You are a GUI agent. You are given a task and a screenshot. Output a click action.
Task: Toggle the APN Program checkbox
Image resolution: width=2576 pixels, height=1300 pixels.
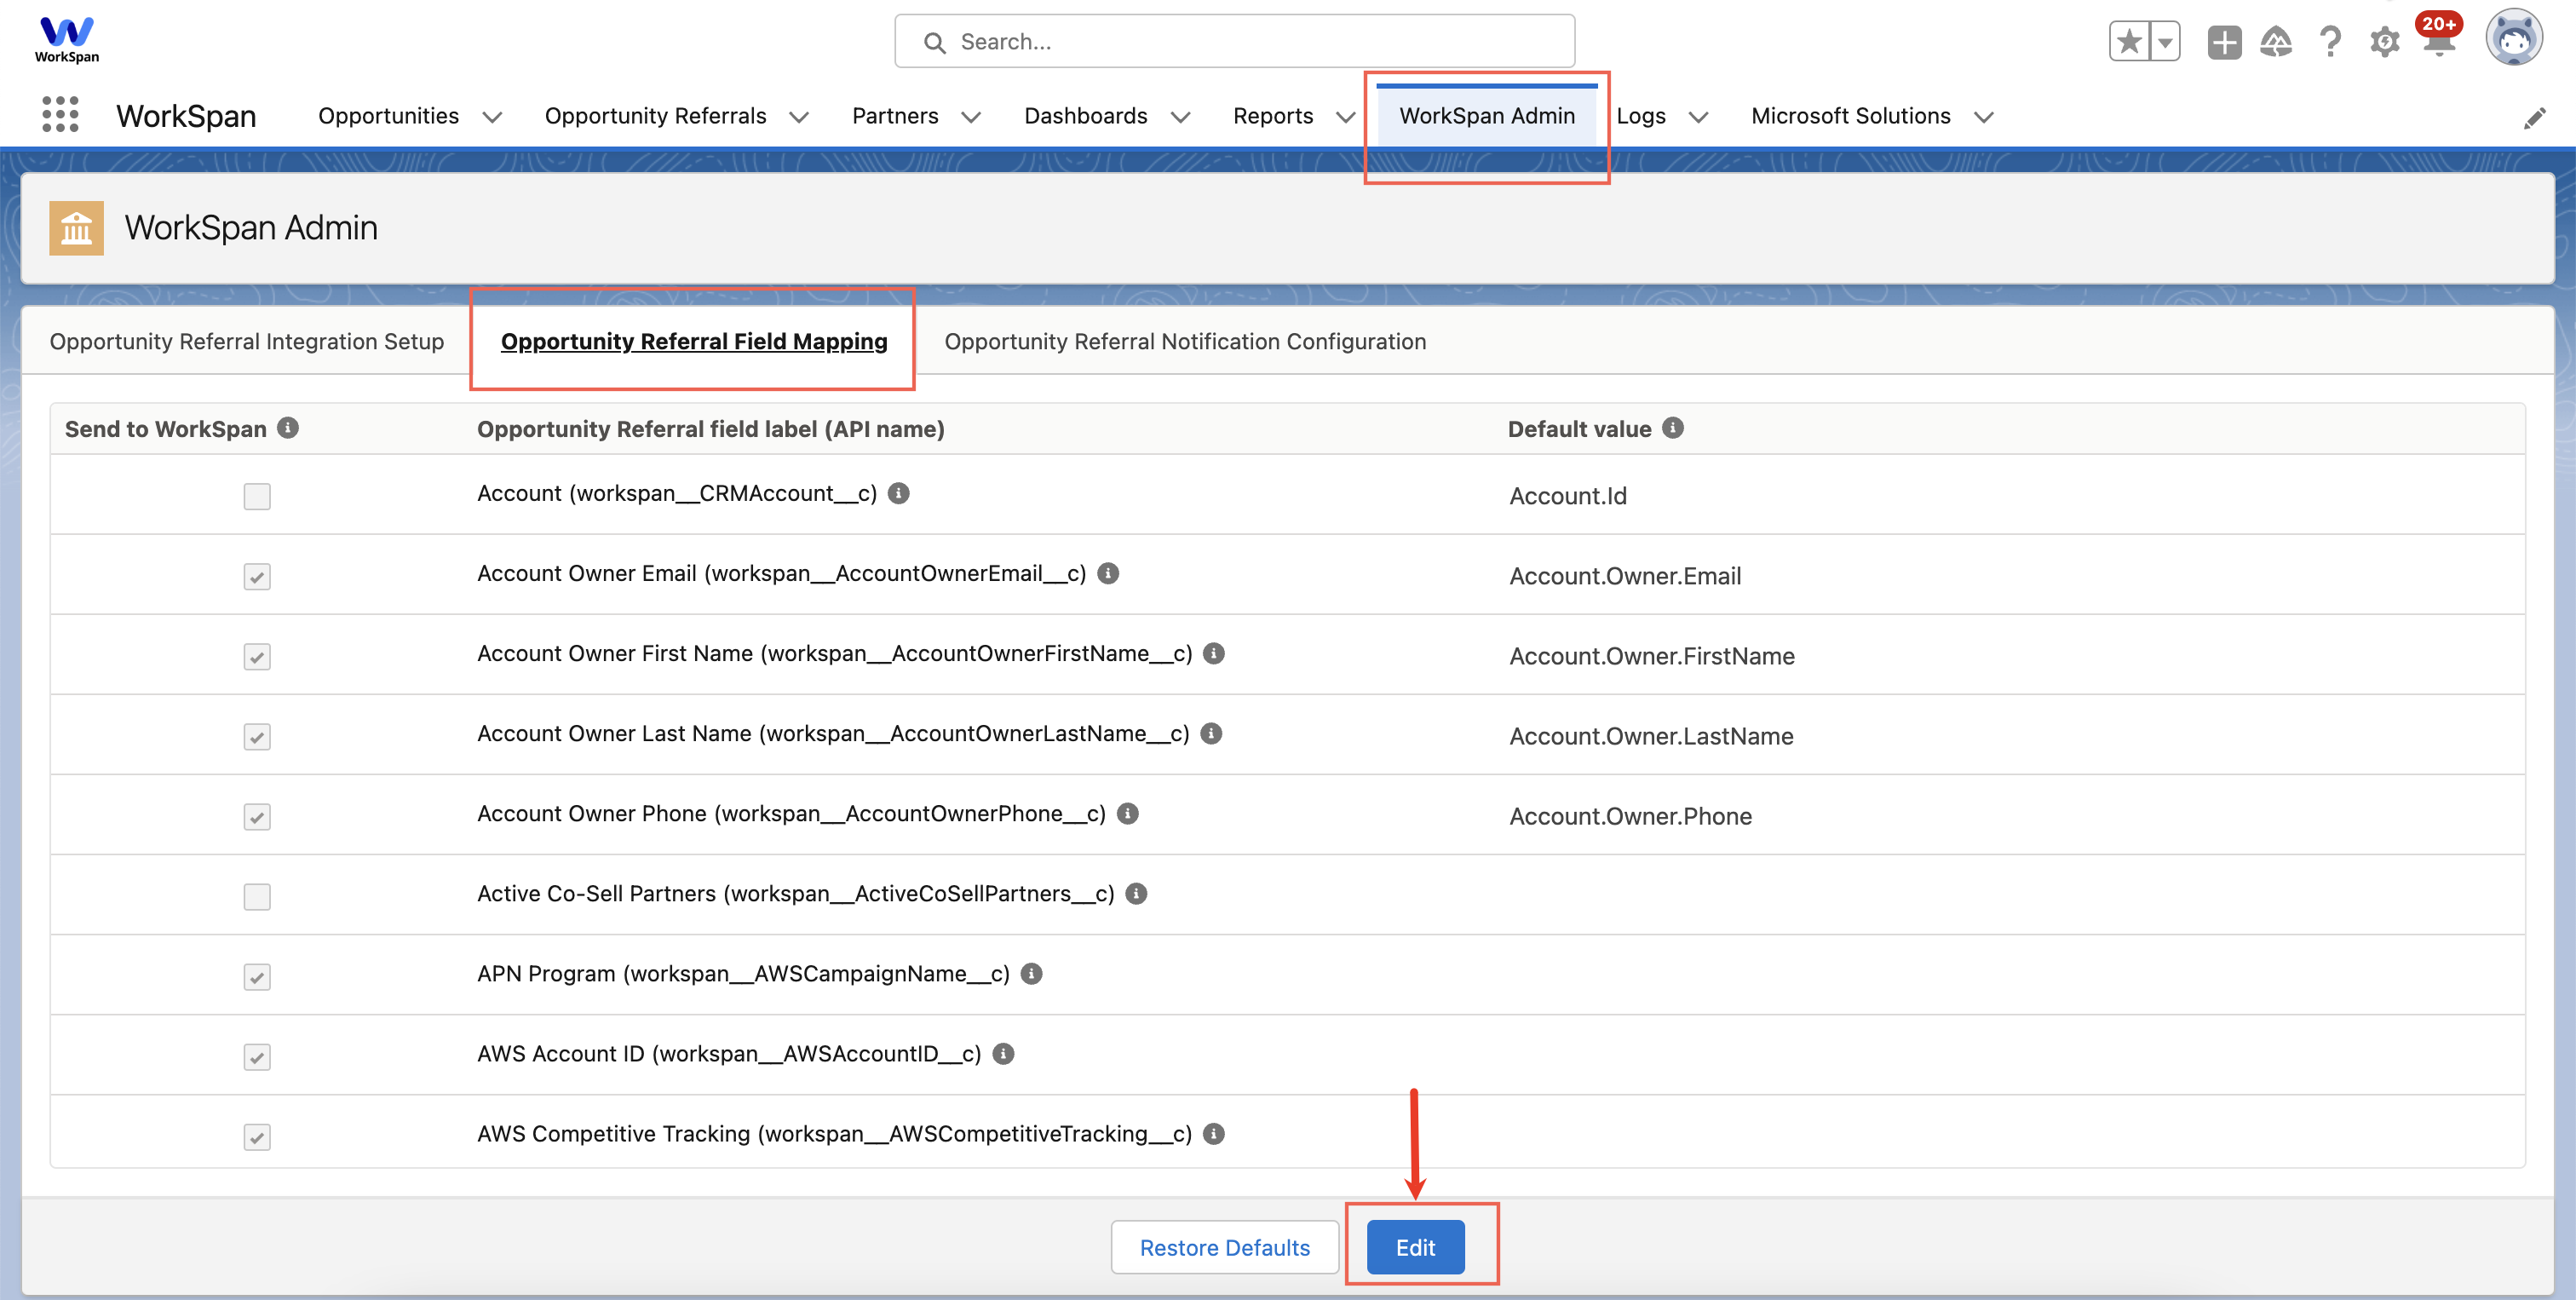pos(257,976)
